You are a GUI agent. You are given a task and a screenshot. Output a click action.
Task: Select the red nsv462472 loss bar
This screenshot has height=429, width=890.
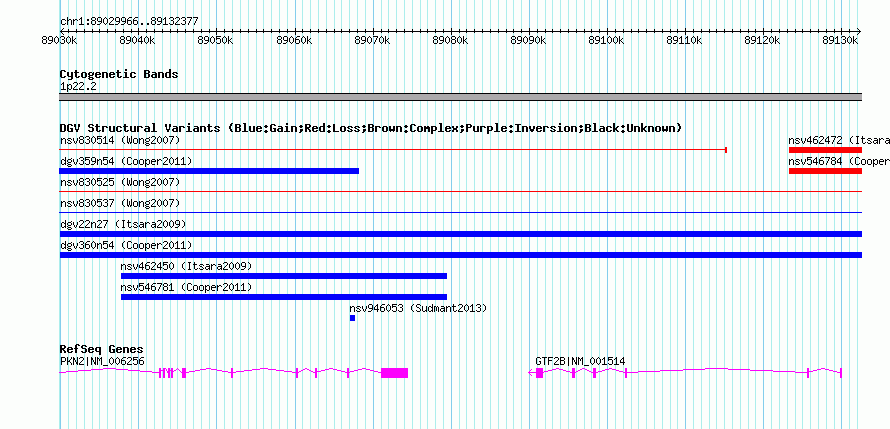point(825,150)
